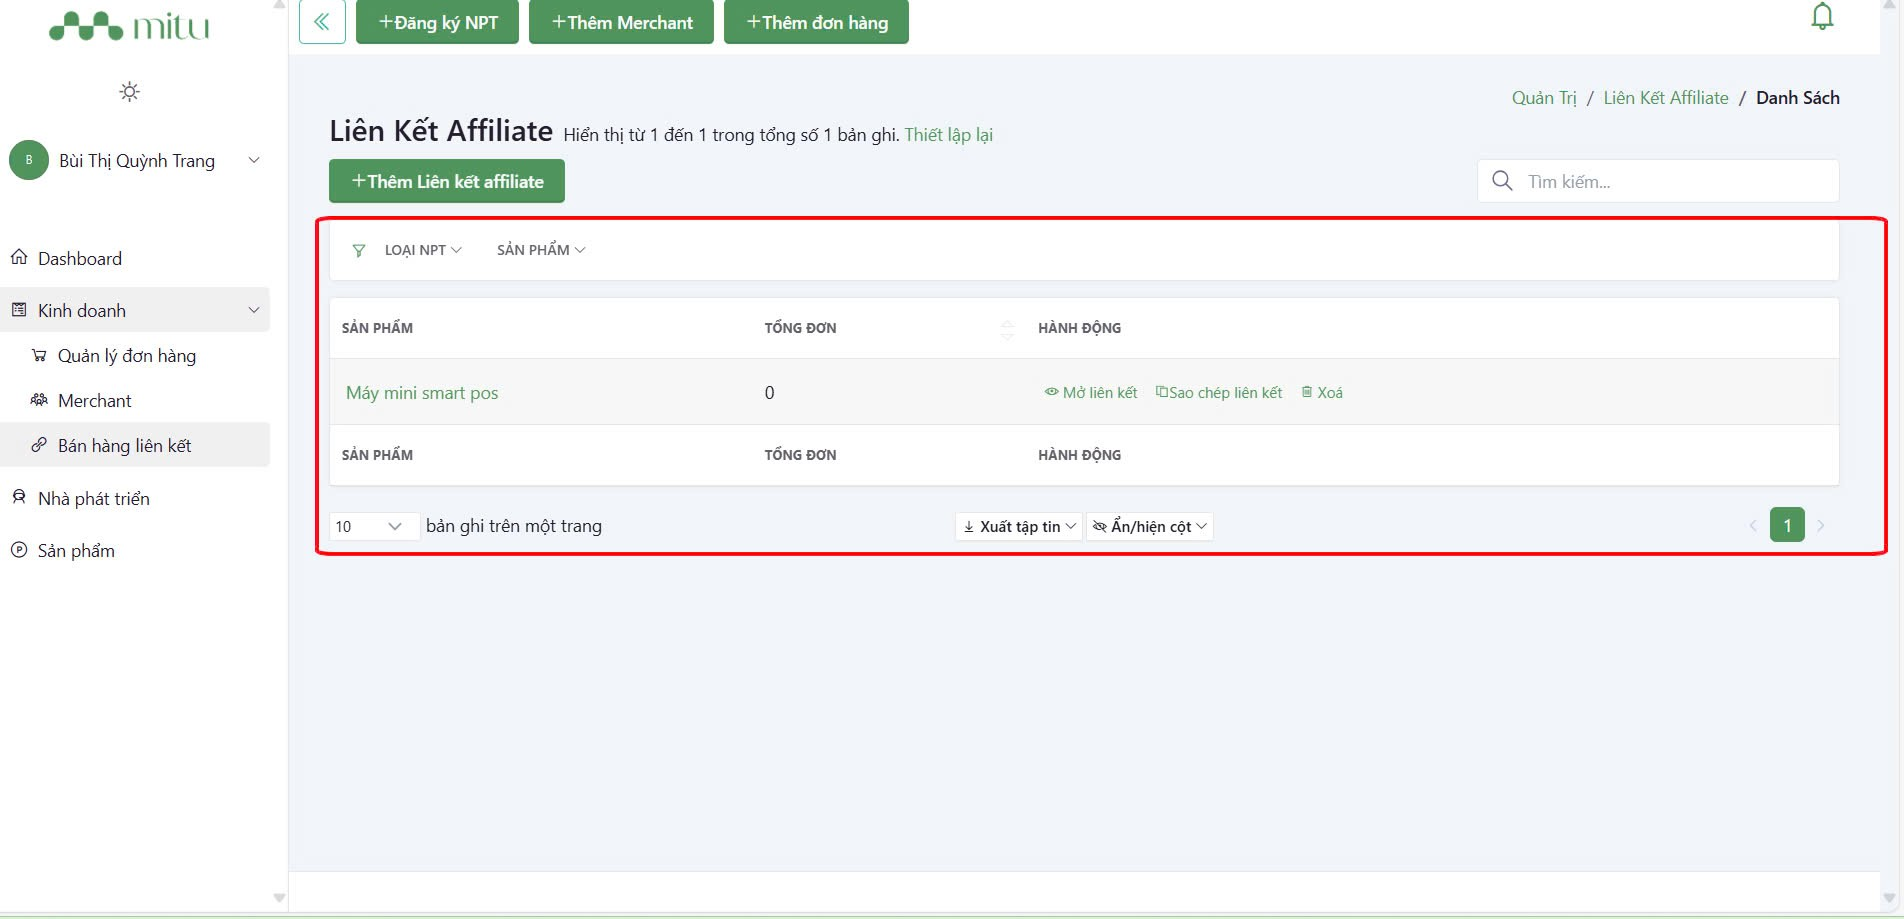
Task: Open Quản lý đơn hàng menu item
Action: point(126,356)
